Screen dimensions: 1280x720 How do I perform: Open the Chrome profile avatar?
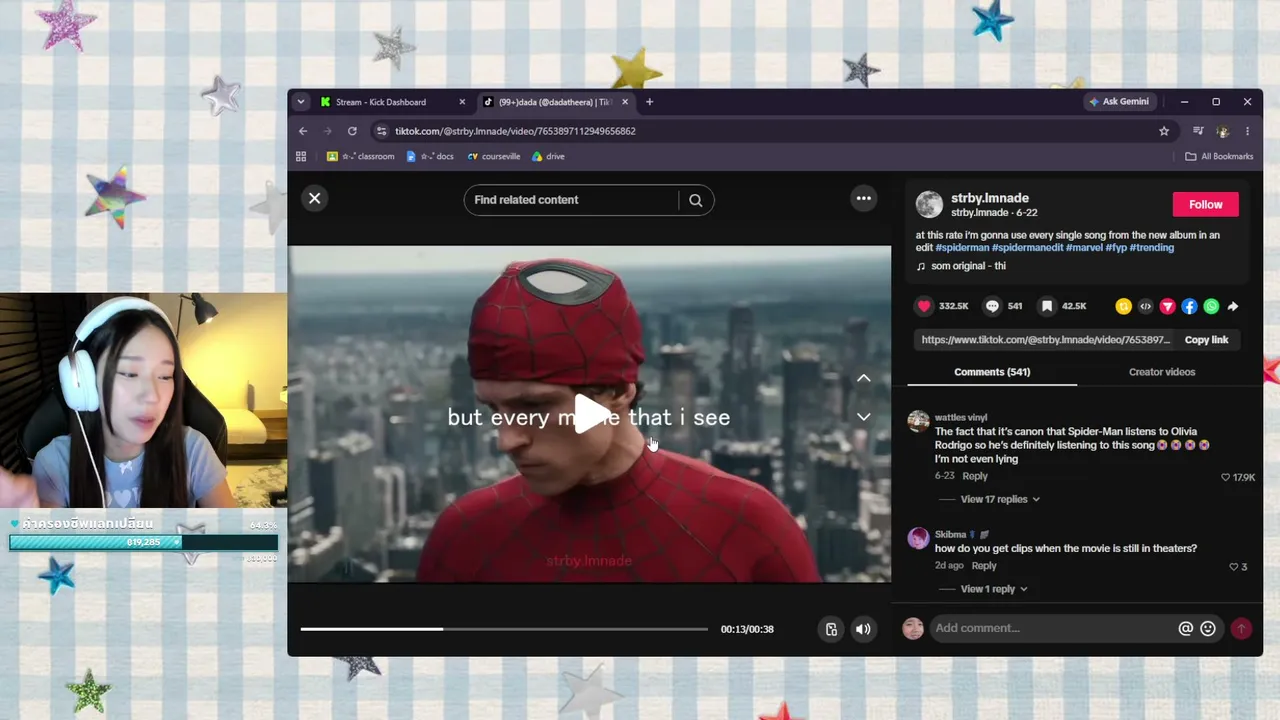click(1222, 131)
